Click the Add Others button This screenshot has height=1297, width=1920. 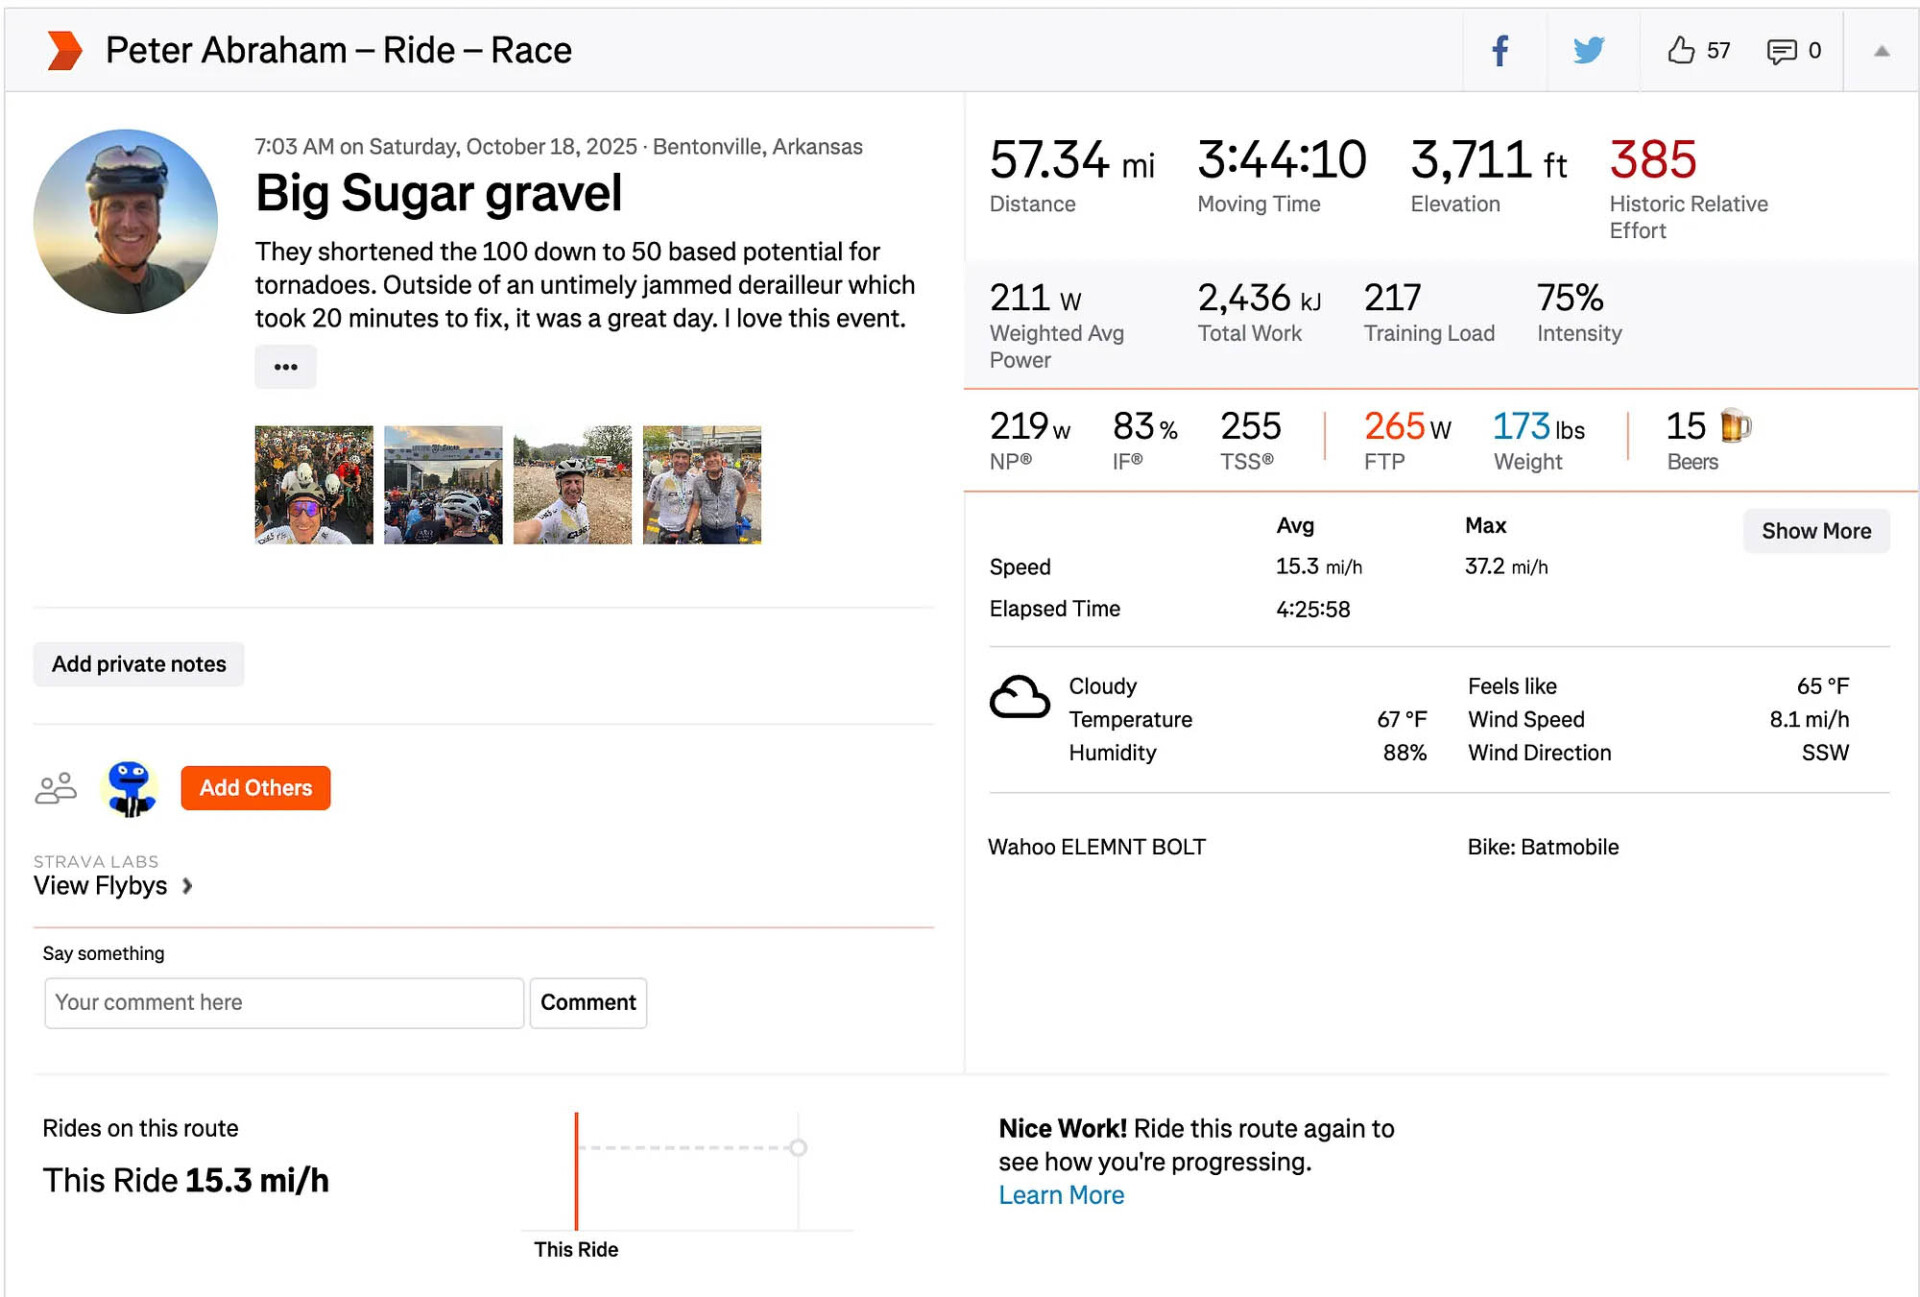(255, 788)
